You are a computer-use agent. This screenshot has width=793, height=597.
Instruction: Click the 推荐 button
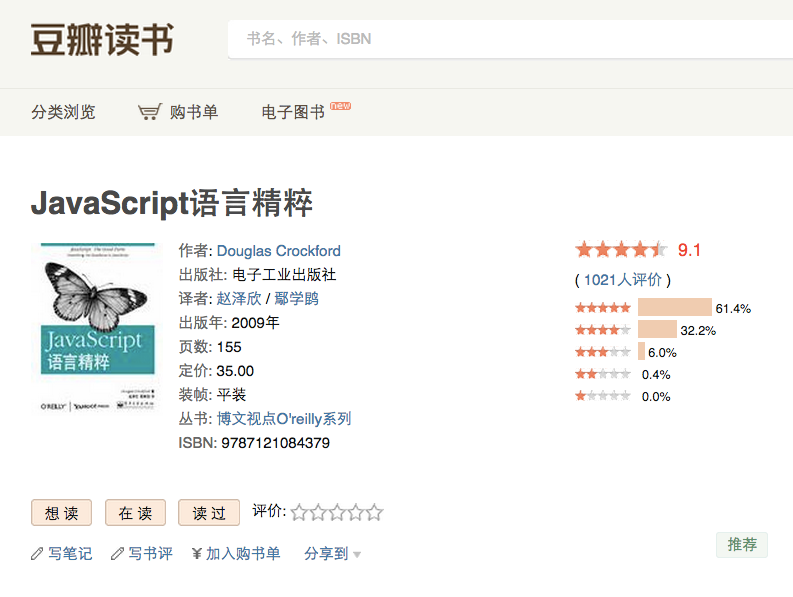[742, 545]
